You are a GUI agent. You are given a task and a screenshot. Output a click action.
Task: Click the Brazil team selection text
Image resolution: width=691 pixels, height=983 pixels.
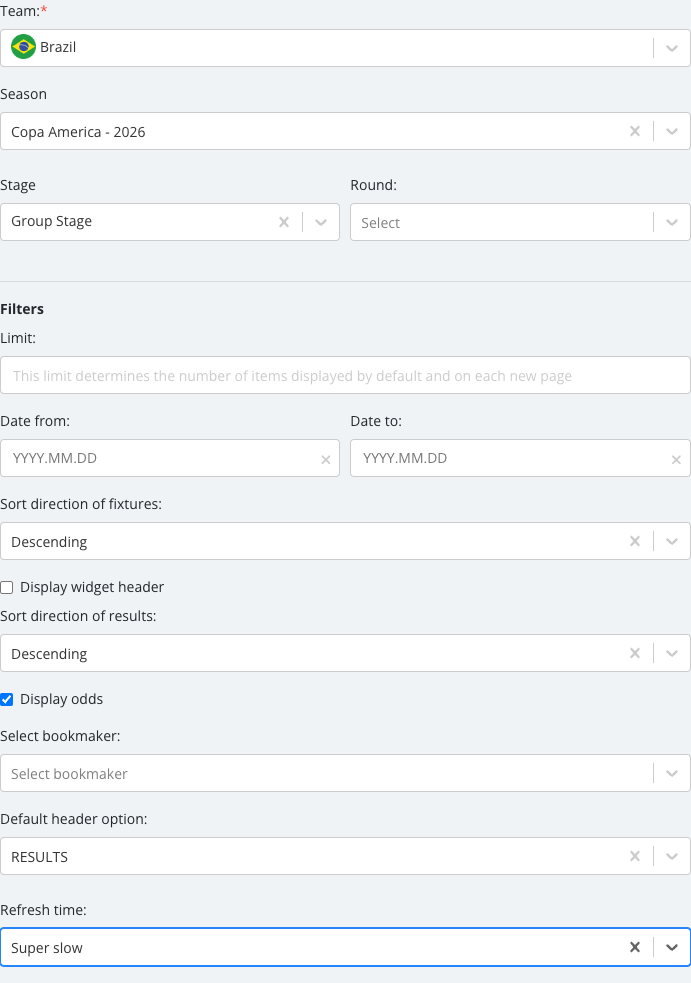tap(58, 47)
